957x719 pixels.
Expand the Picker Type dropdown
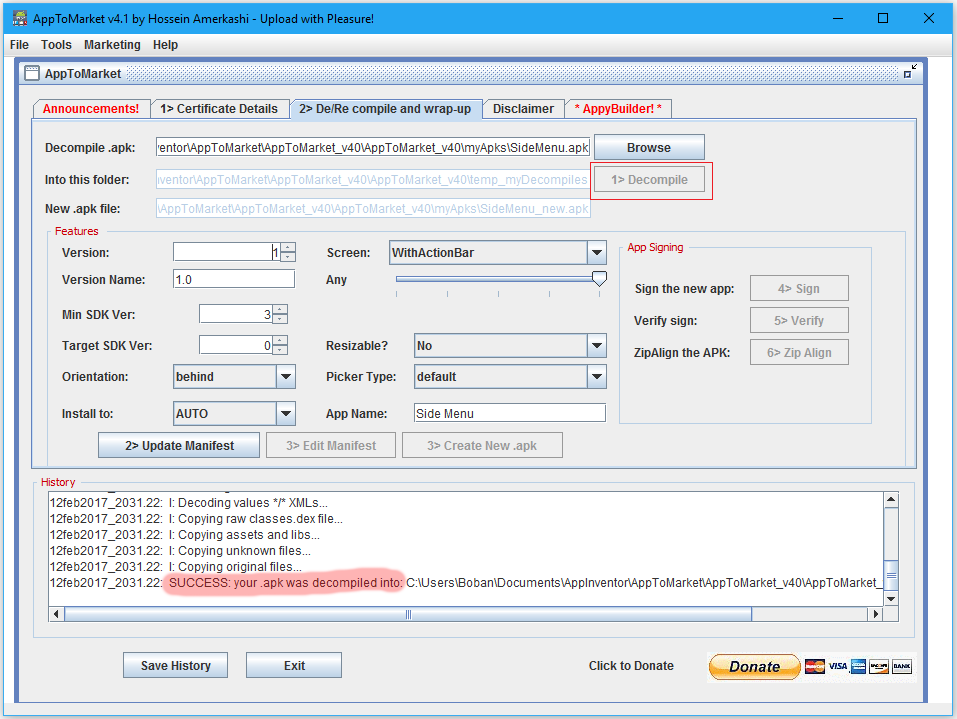click(x=596, y=377)
